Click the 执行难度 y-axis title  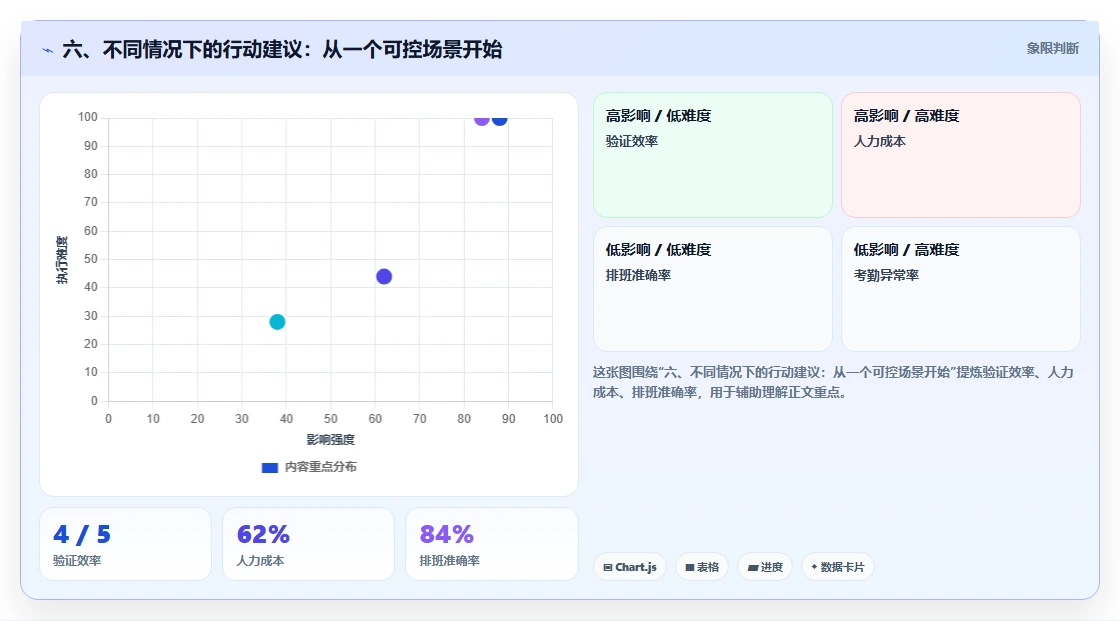62,259
